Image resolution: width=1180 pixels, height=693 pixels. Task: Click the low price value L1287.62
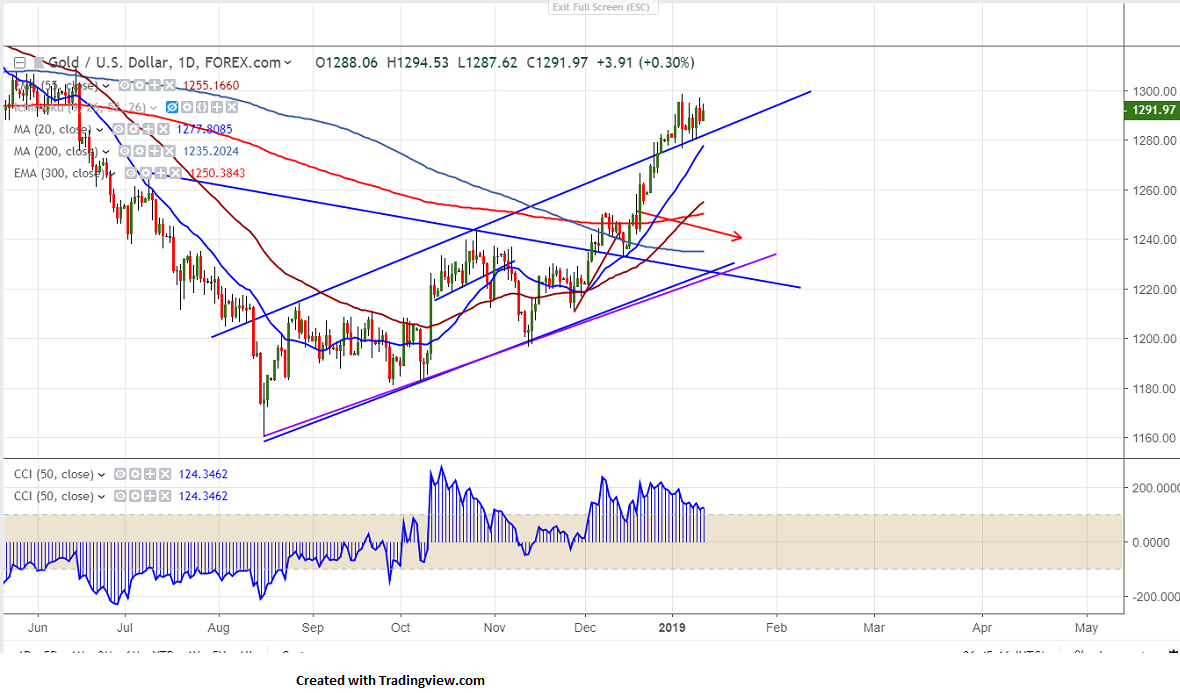(488, 62)
